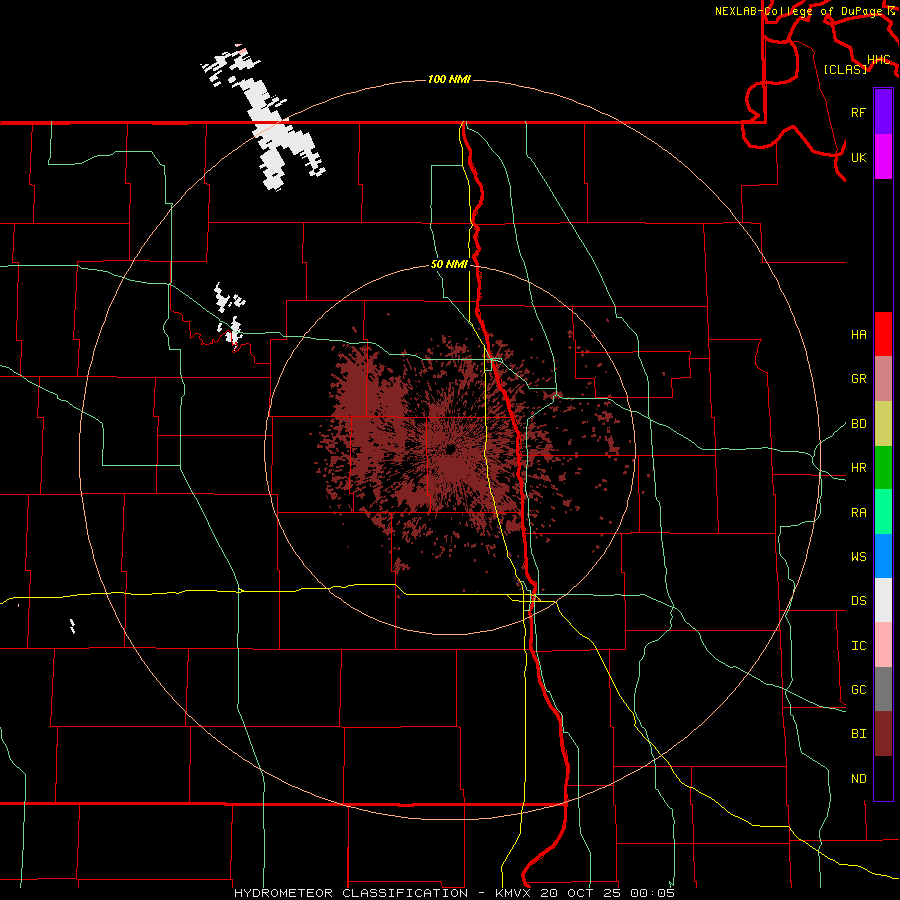The image size is (900, 900).
Task: Click the NEXLAB-College of DuPage credit text
Action: (x=798, y=11)
